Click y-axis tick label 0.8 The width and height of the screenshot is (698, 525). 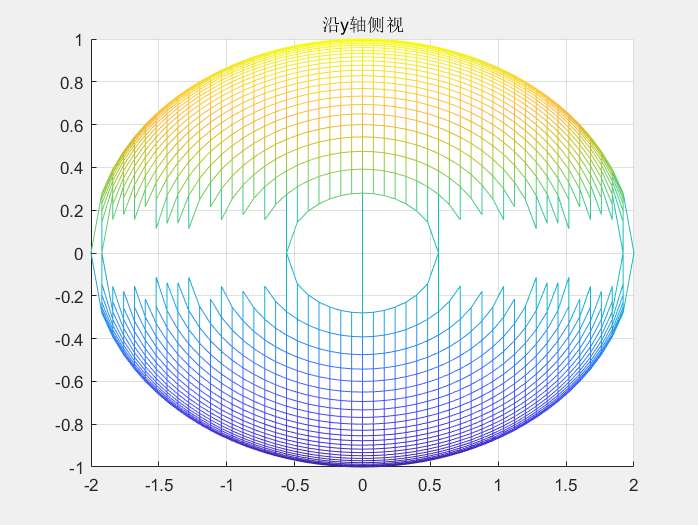72,82
